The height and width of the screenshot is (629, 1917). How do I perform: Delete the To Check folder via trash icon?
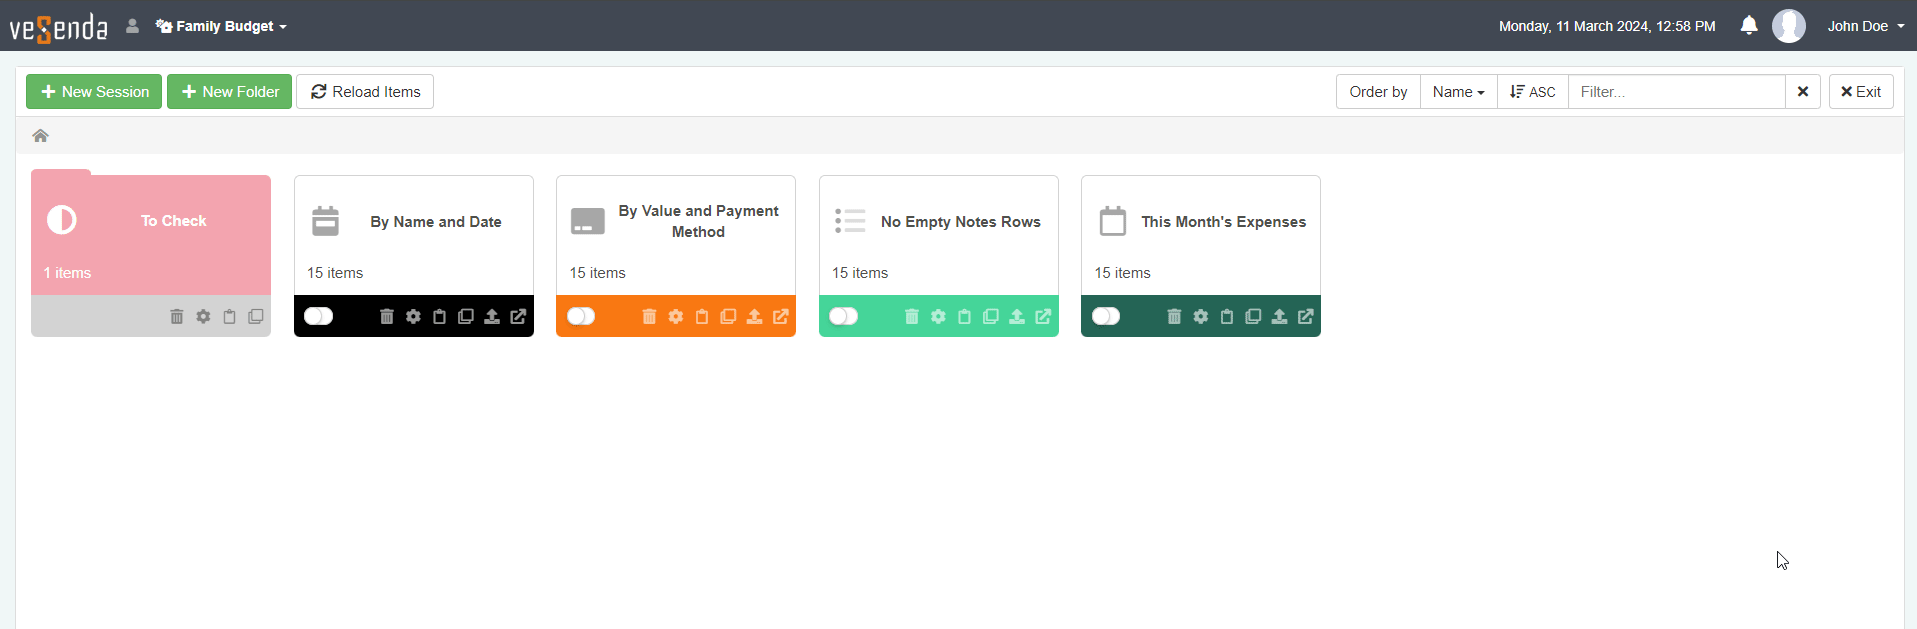177,317
